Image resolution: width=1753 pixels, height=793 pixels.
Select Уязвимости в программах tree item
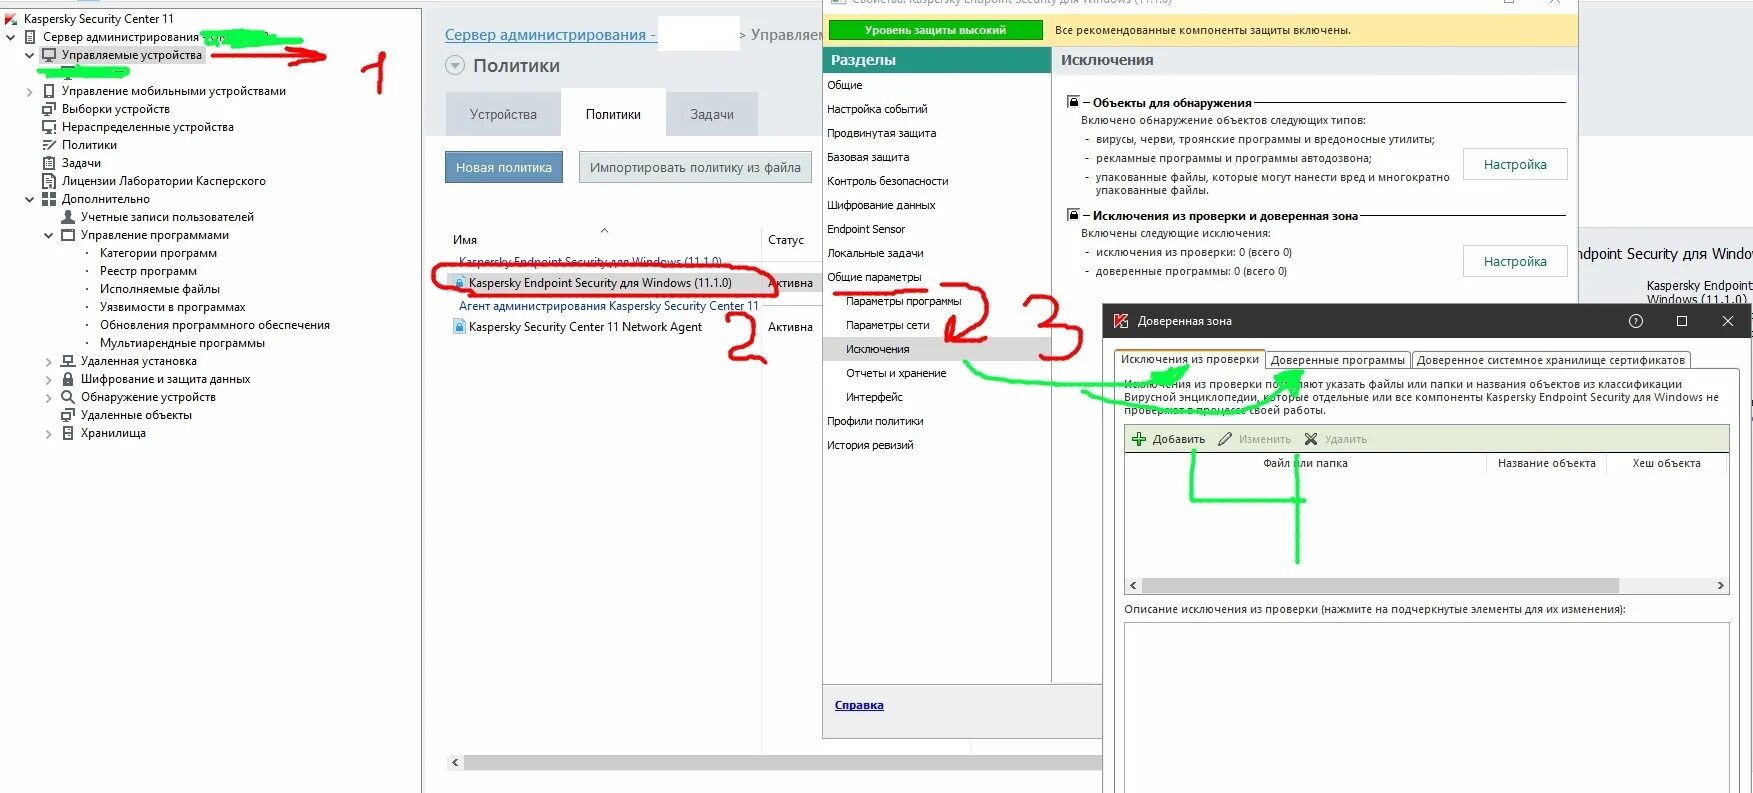coord(172,307)
